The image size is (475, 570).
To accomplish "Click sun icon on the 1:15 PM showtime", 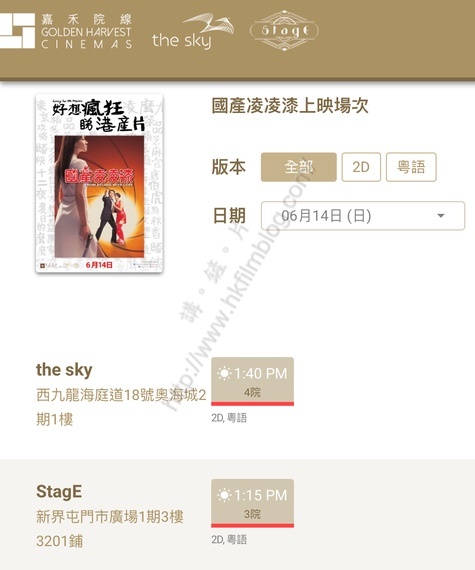I will point(224,495).
